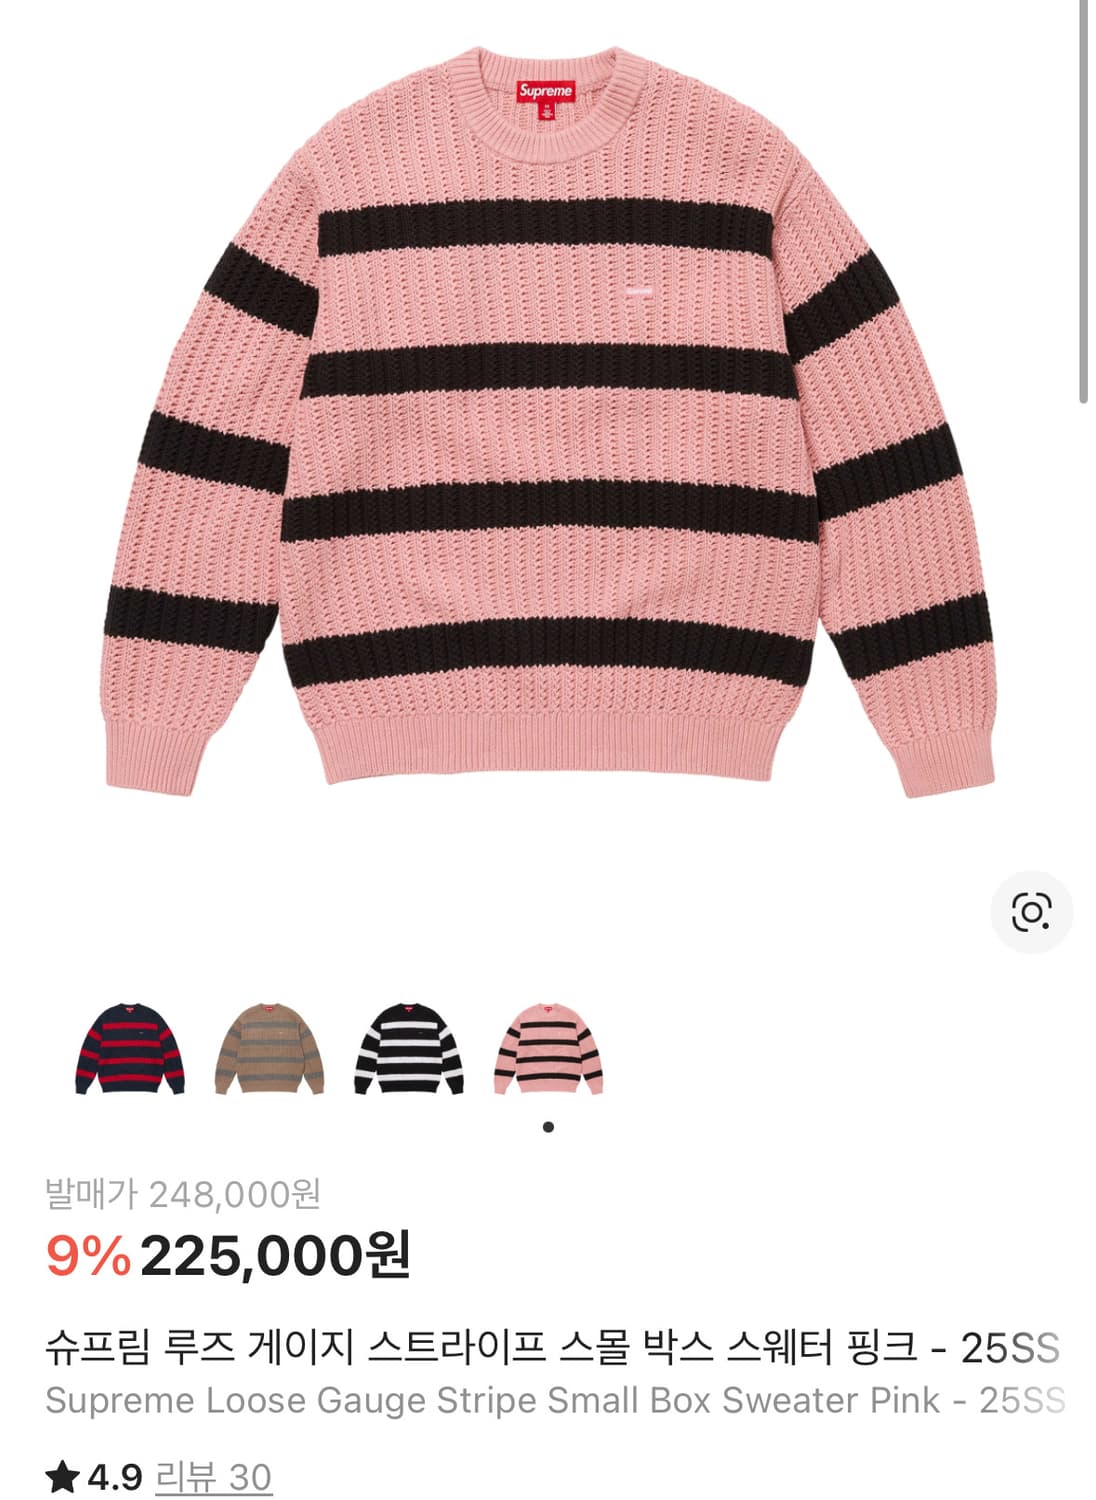This screenshot has width=1096, height=1500.
Task: Tap the 4.9 rating score
Action: [115, 1477]
